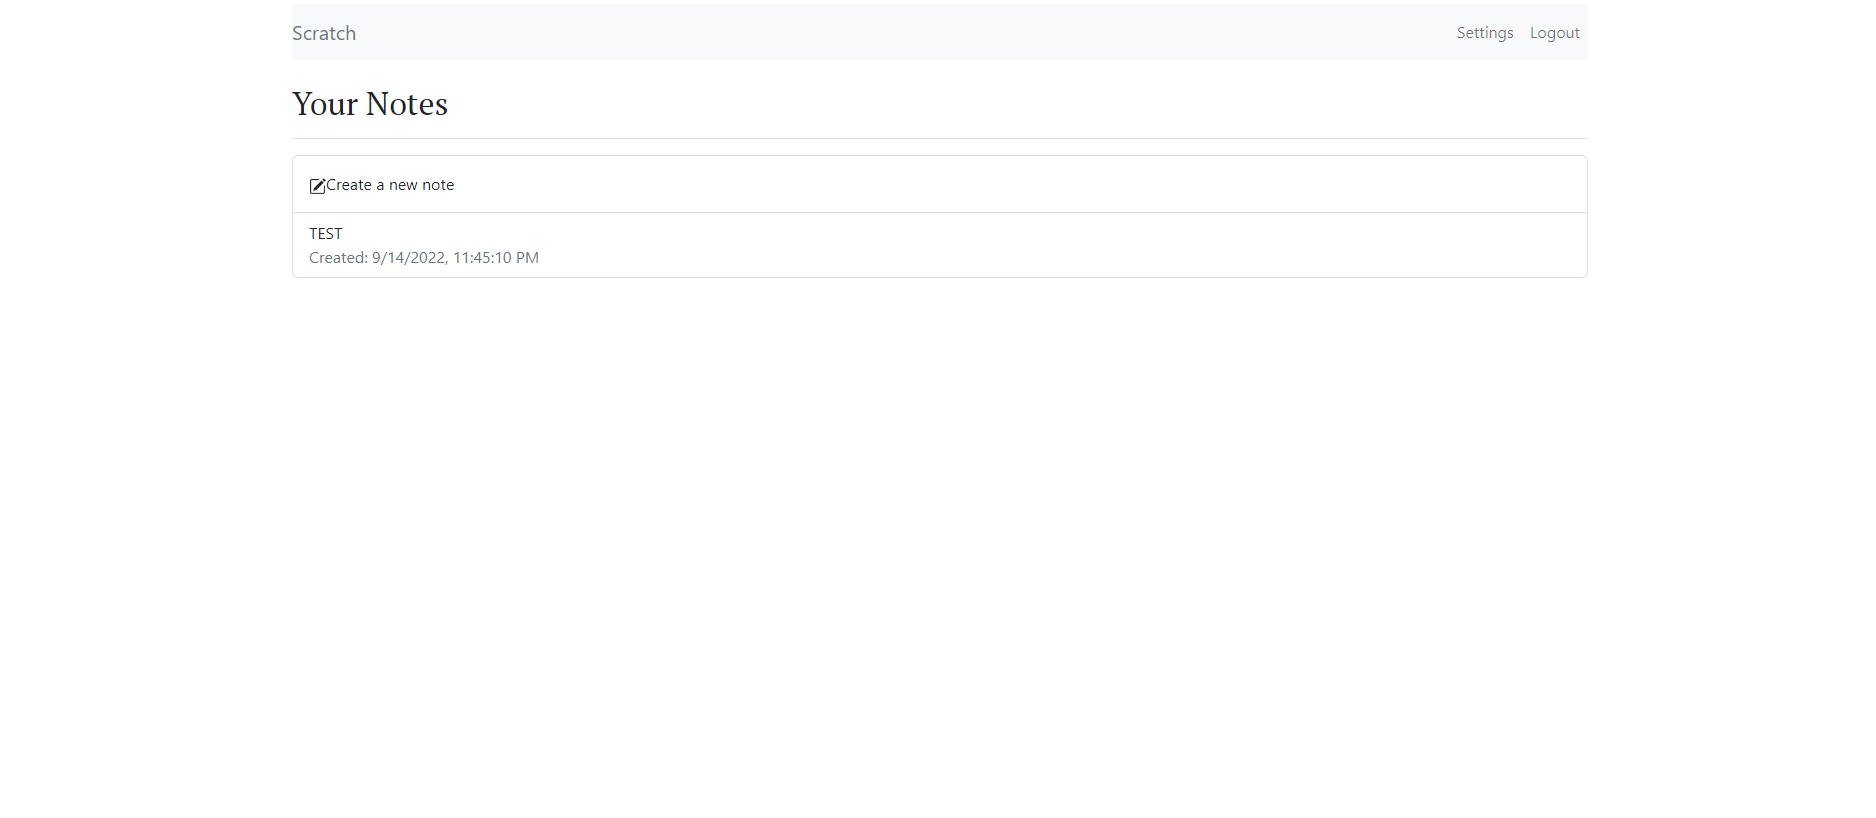The image size is (1876, 818).
Task: Click blank page area below the notes list
Action: (x=939, y=550)
